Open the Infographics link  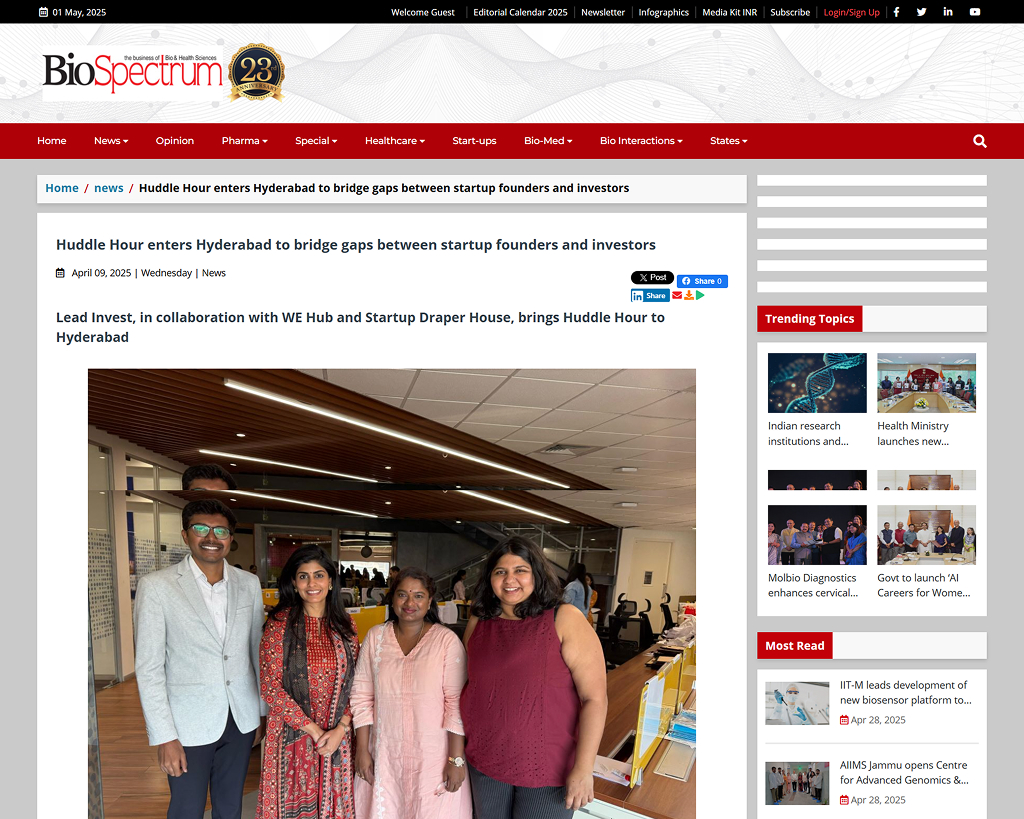[664, 12]
